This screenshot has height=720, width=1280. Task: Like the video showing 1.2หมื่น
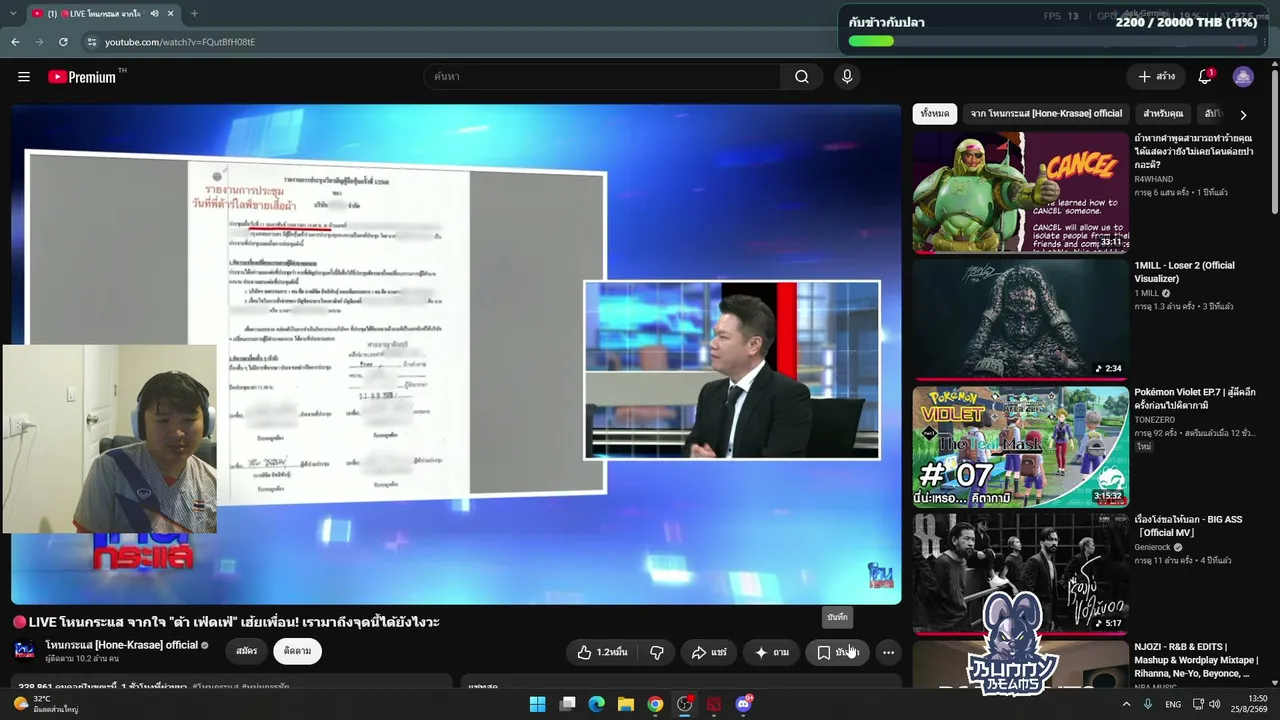coord(602,652)
